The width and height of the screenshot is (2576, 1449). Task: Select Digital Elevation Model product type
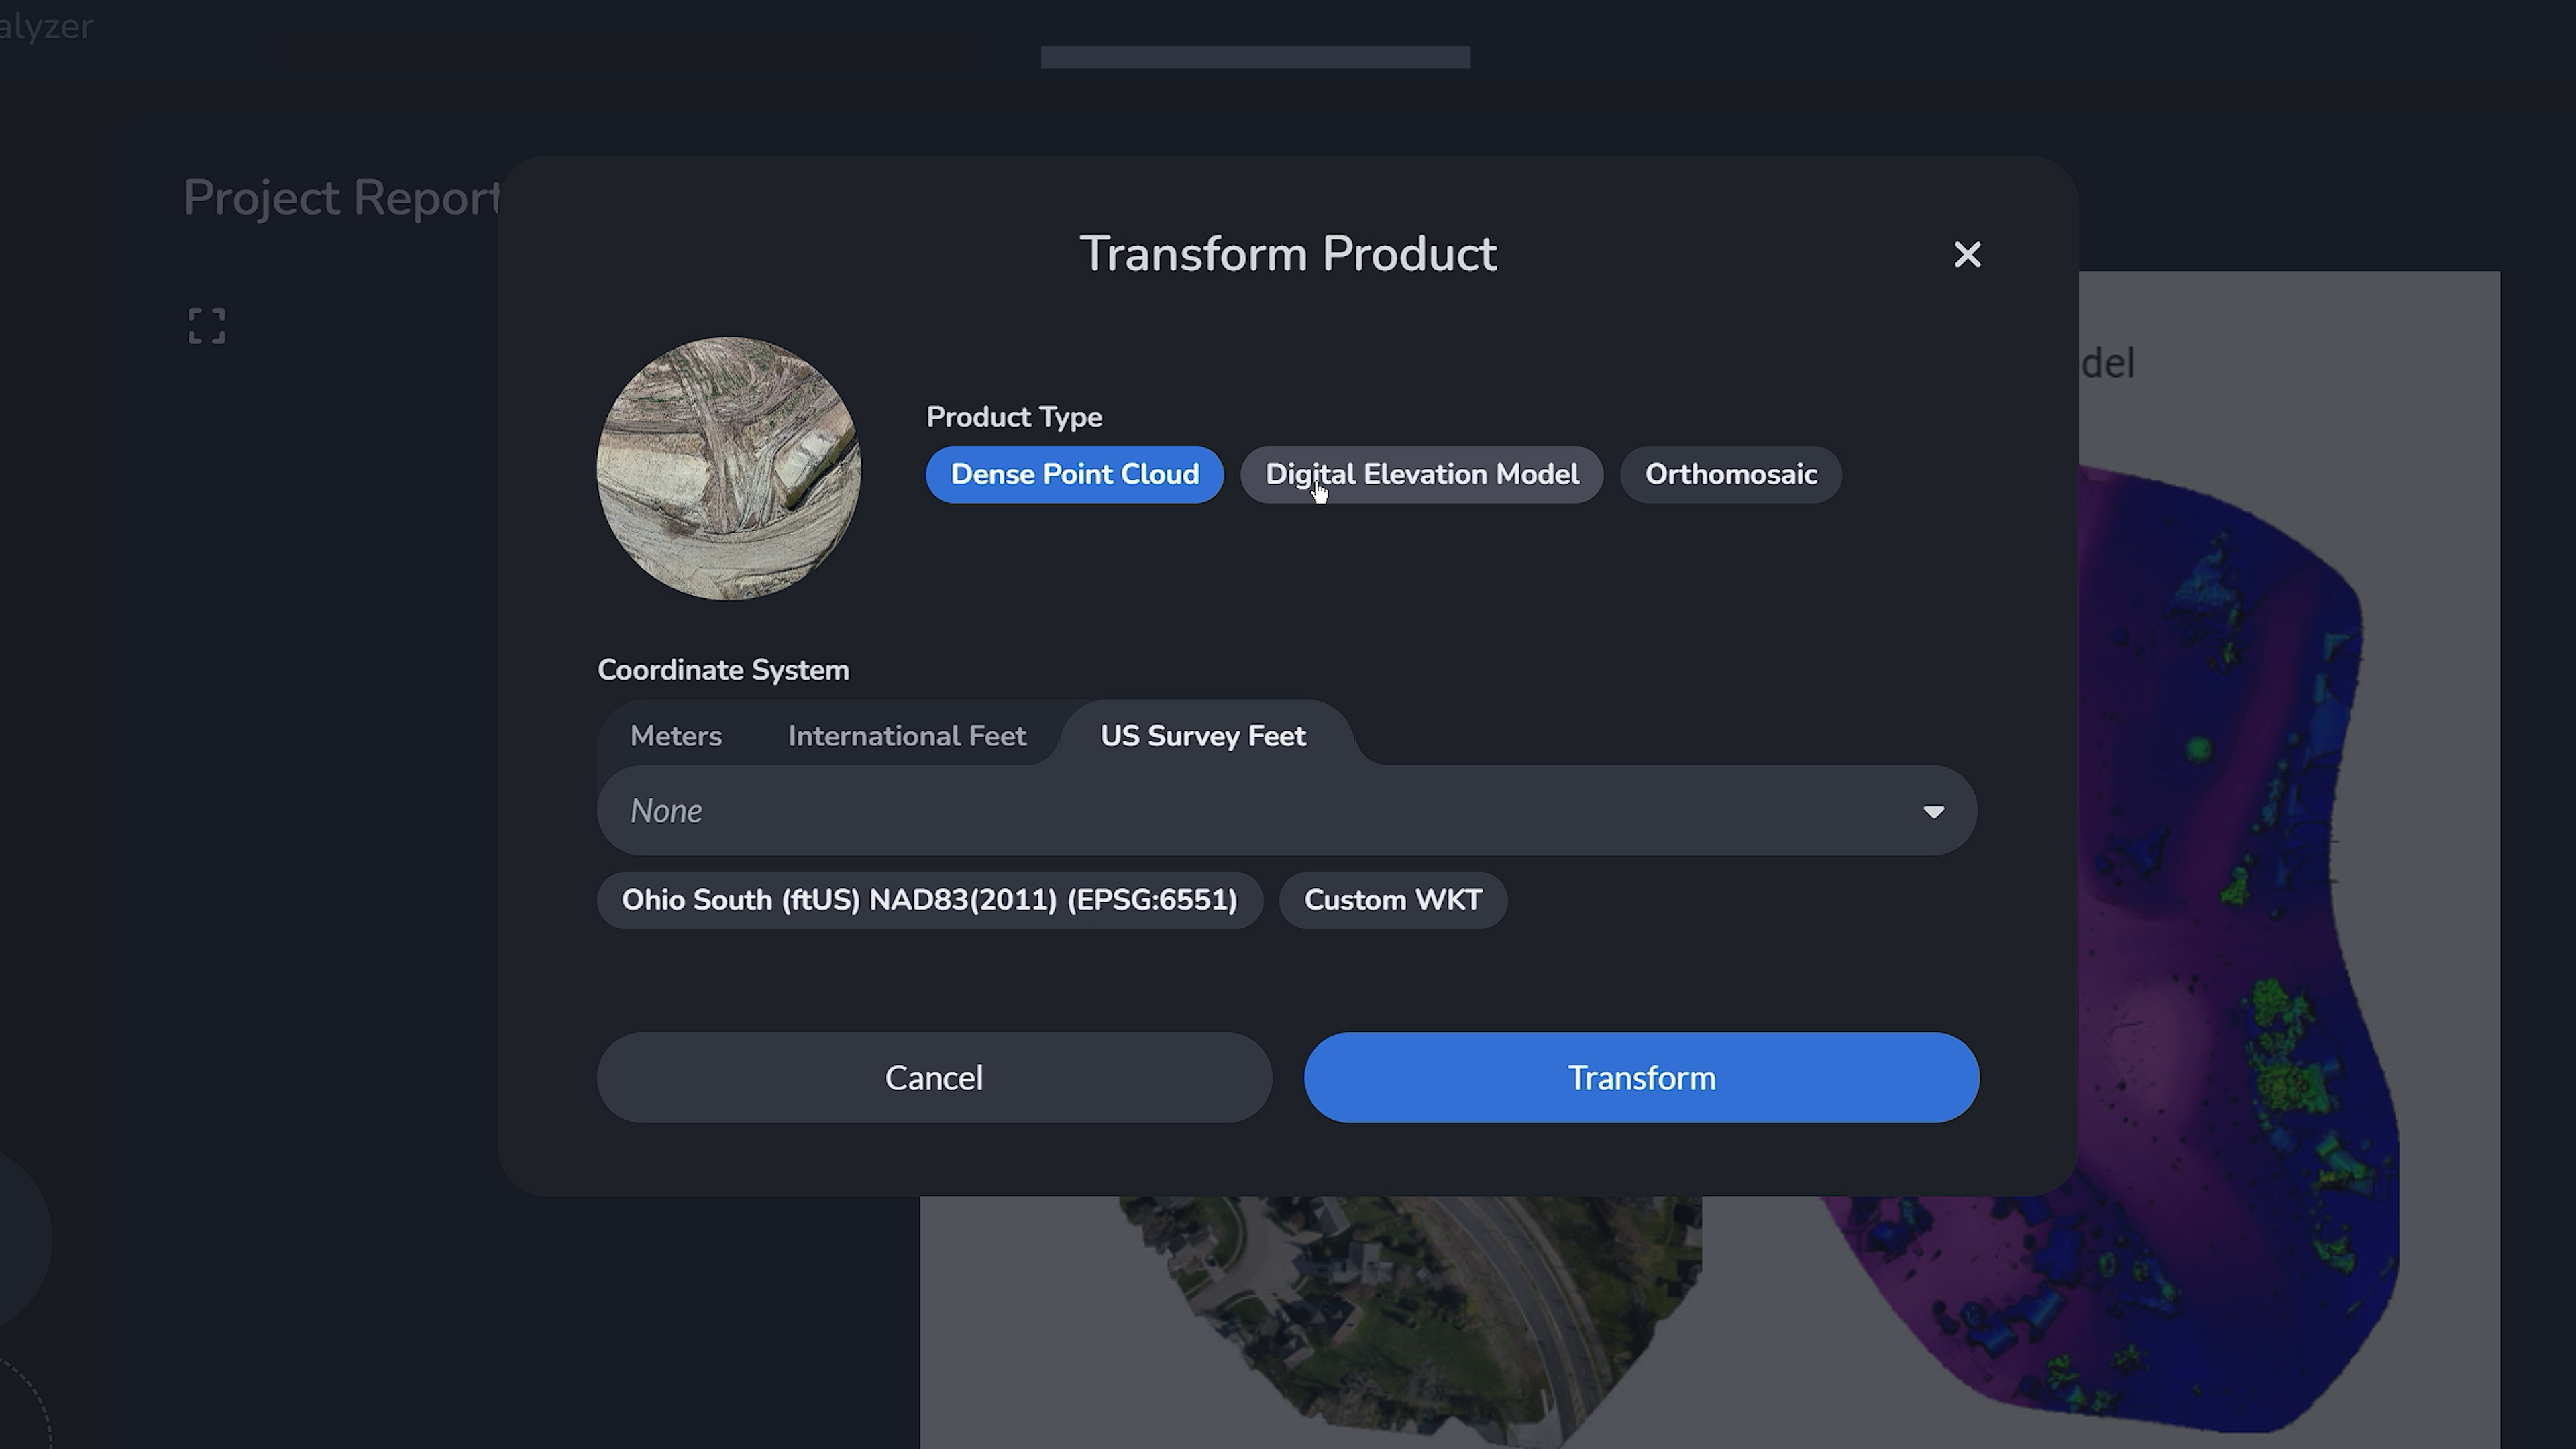[1422, 472]
